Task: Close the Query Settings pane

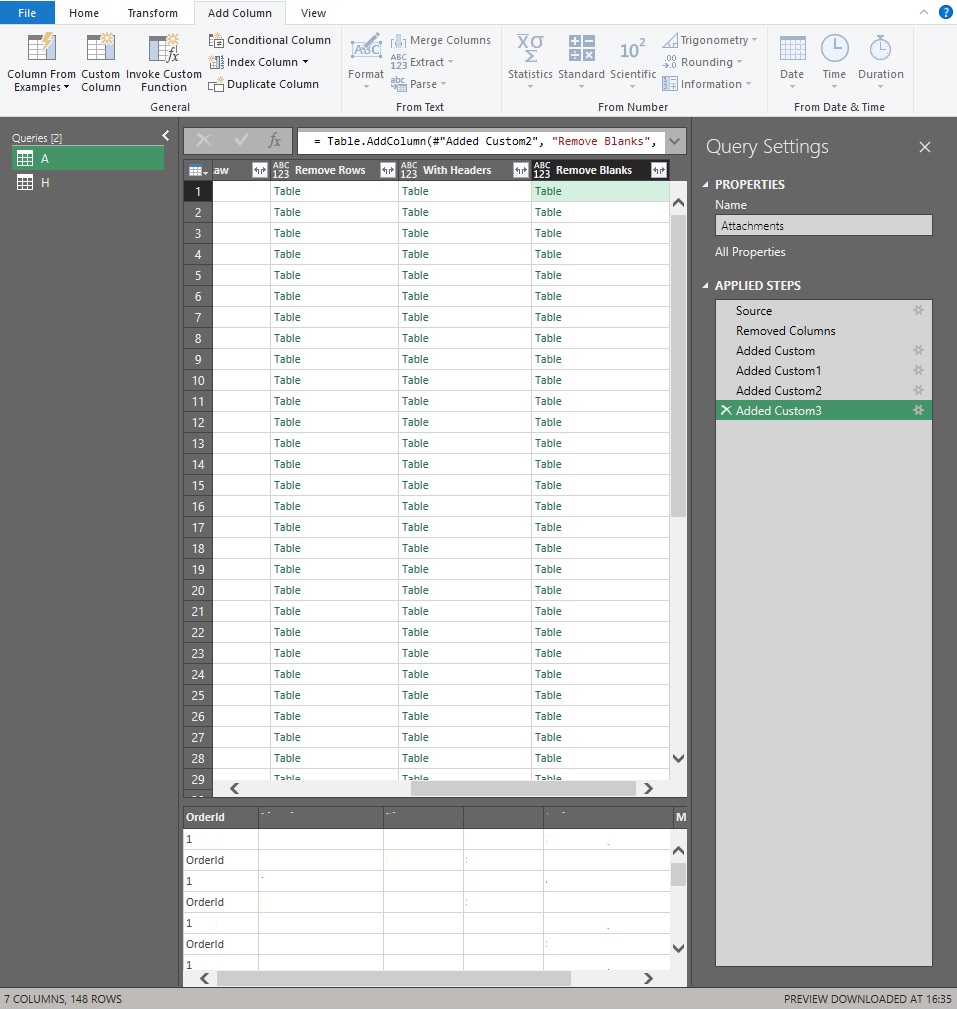Action: [x=925, y=147]
